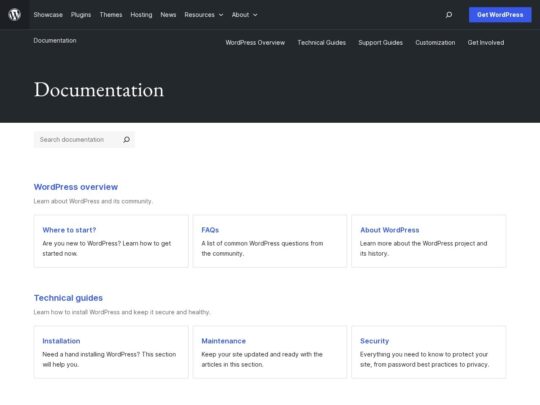Open the Technical guides section heading
The width and height of the screenshot is (540, 405).
point(68,298)
